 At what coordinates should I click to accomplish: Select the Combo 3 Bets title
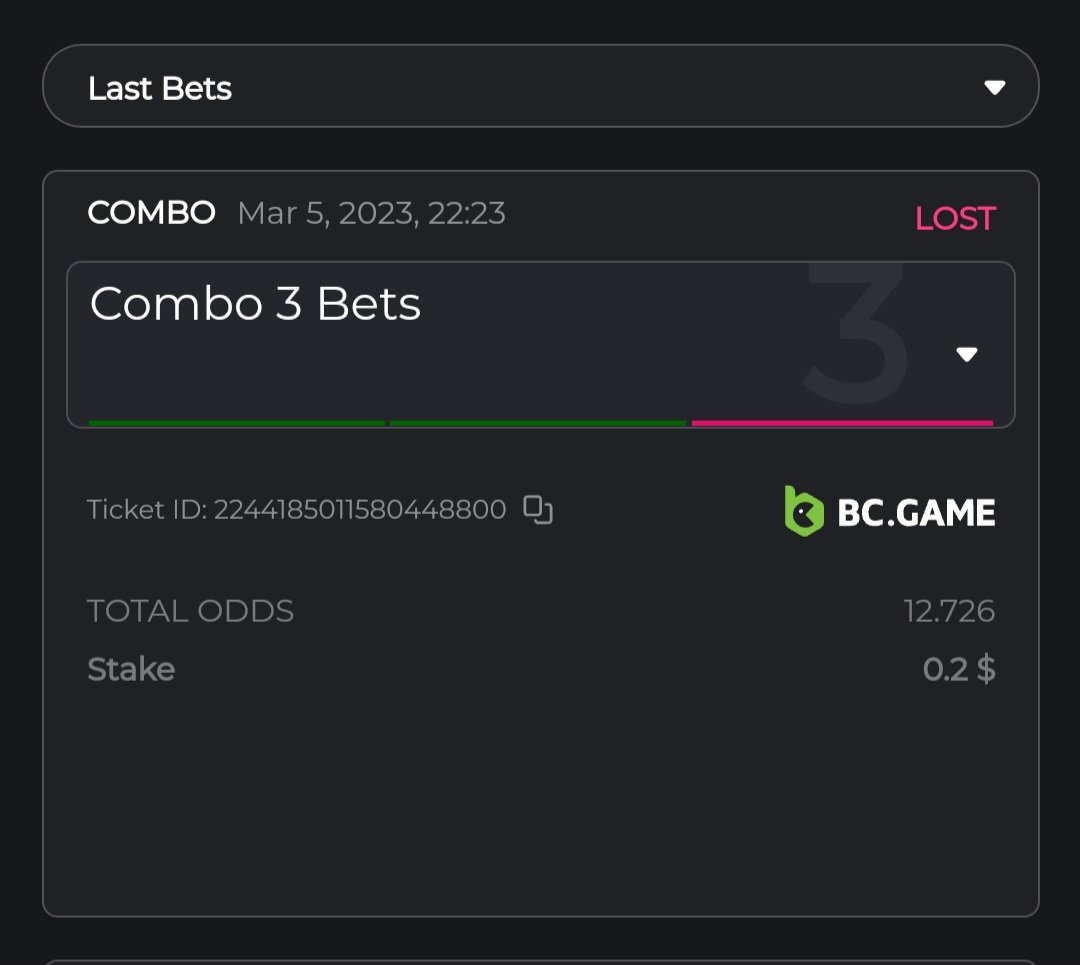[255, 303]
